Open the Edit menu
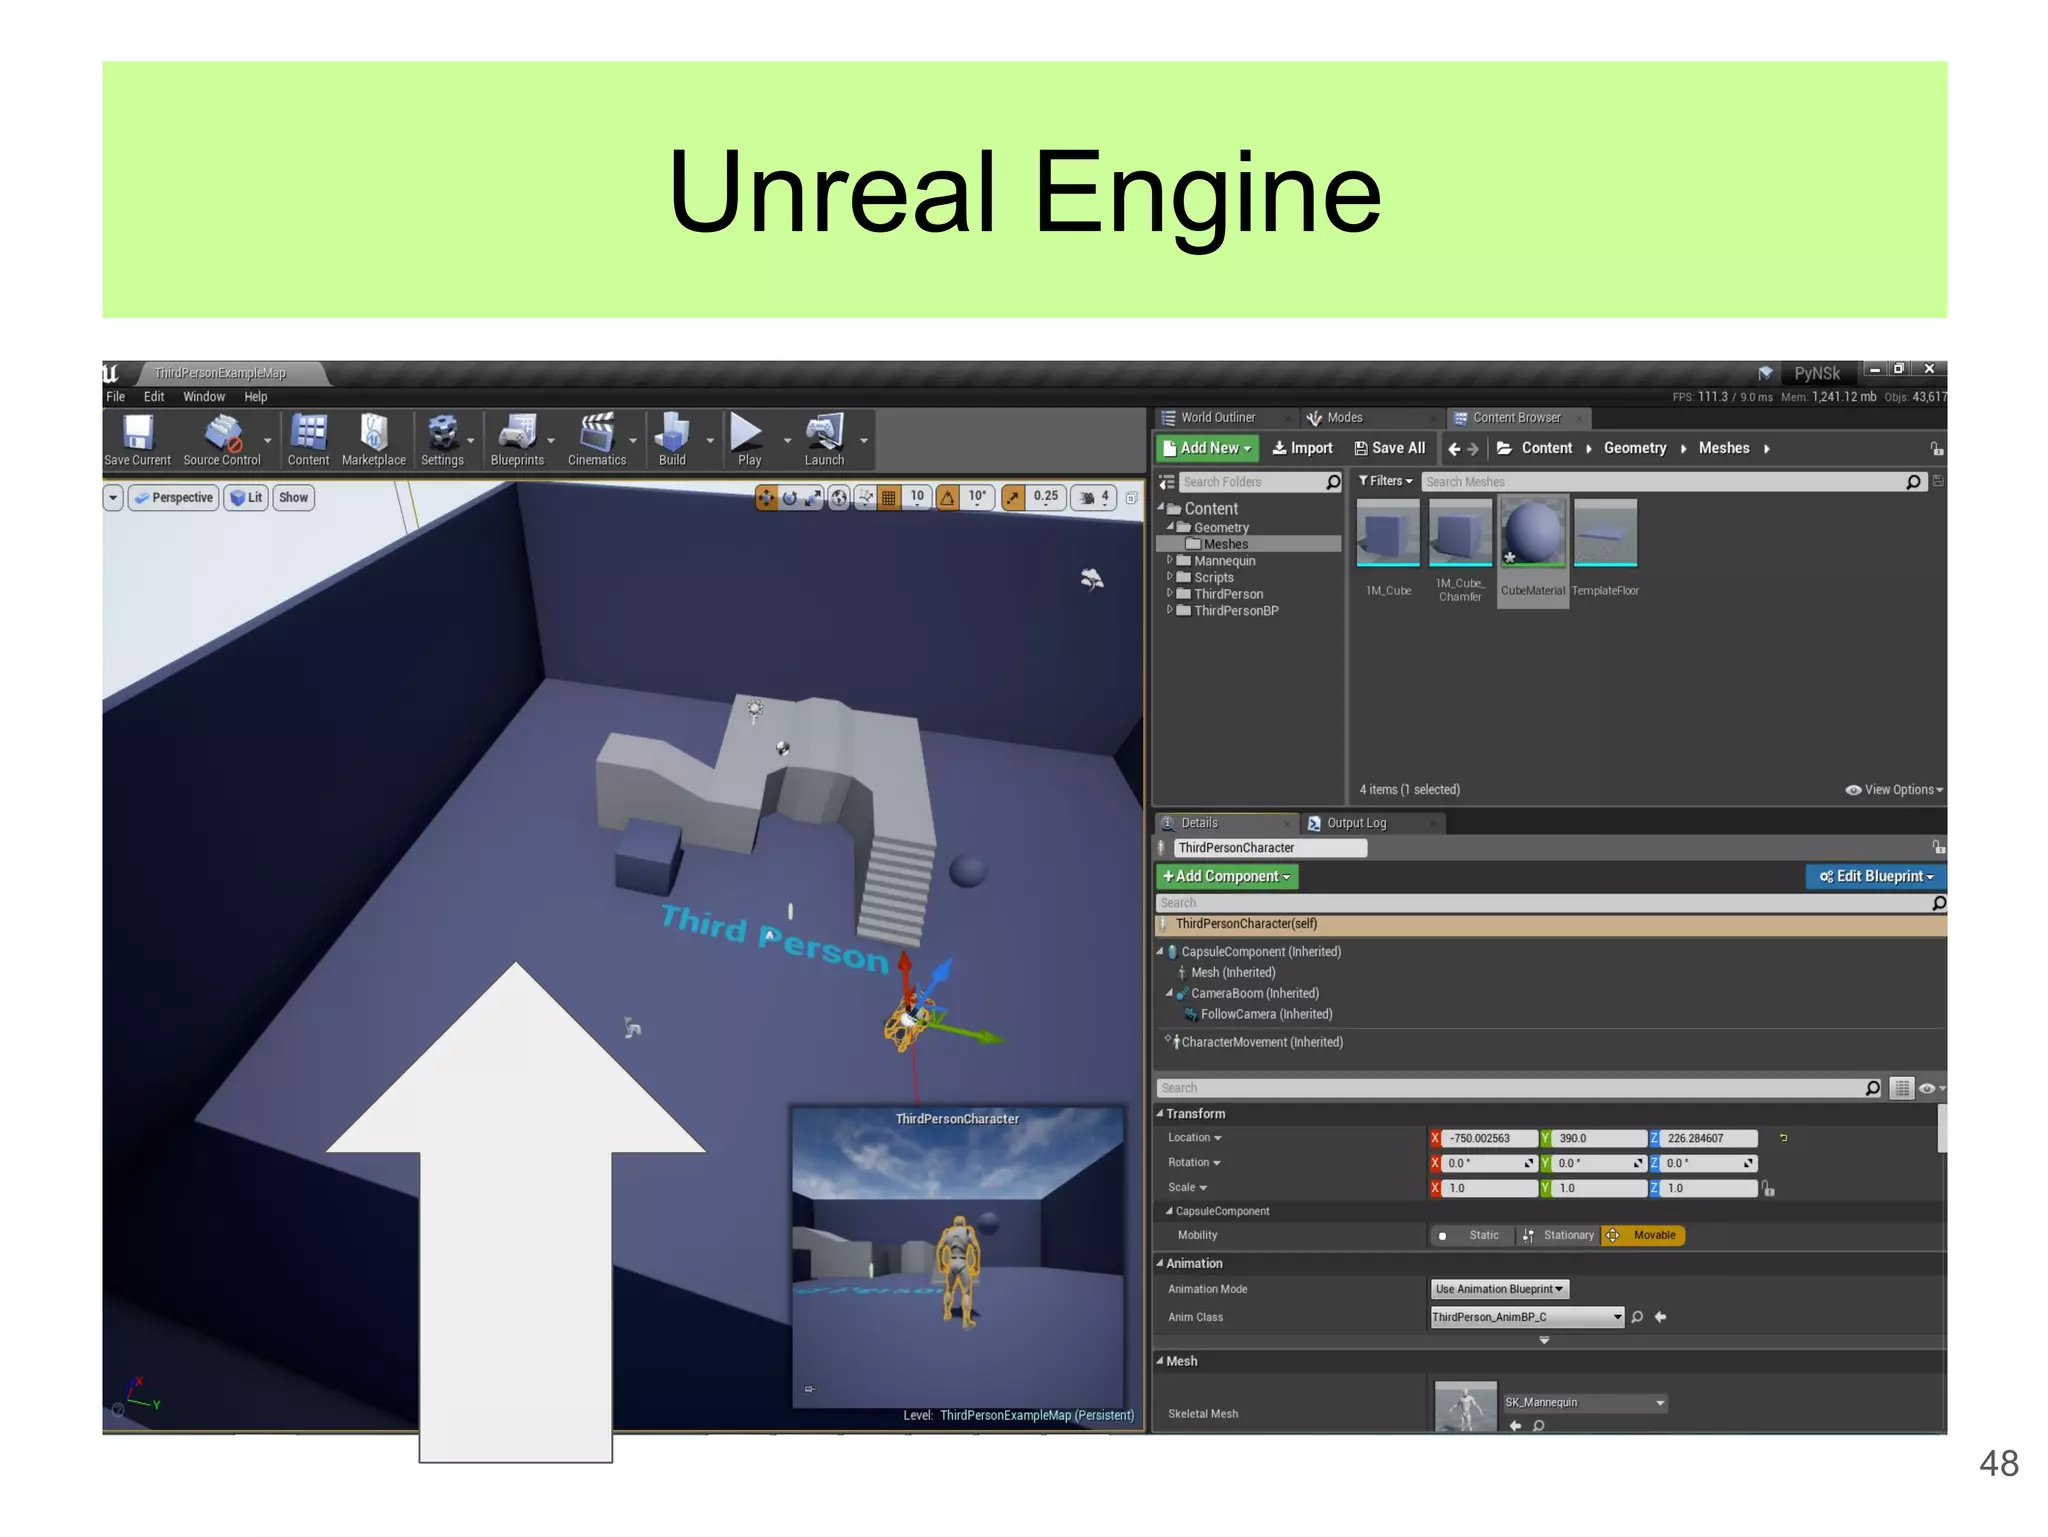Screen dimensions: 2048x1537 (154, 397)
